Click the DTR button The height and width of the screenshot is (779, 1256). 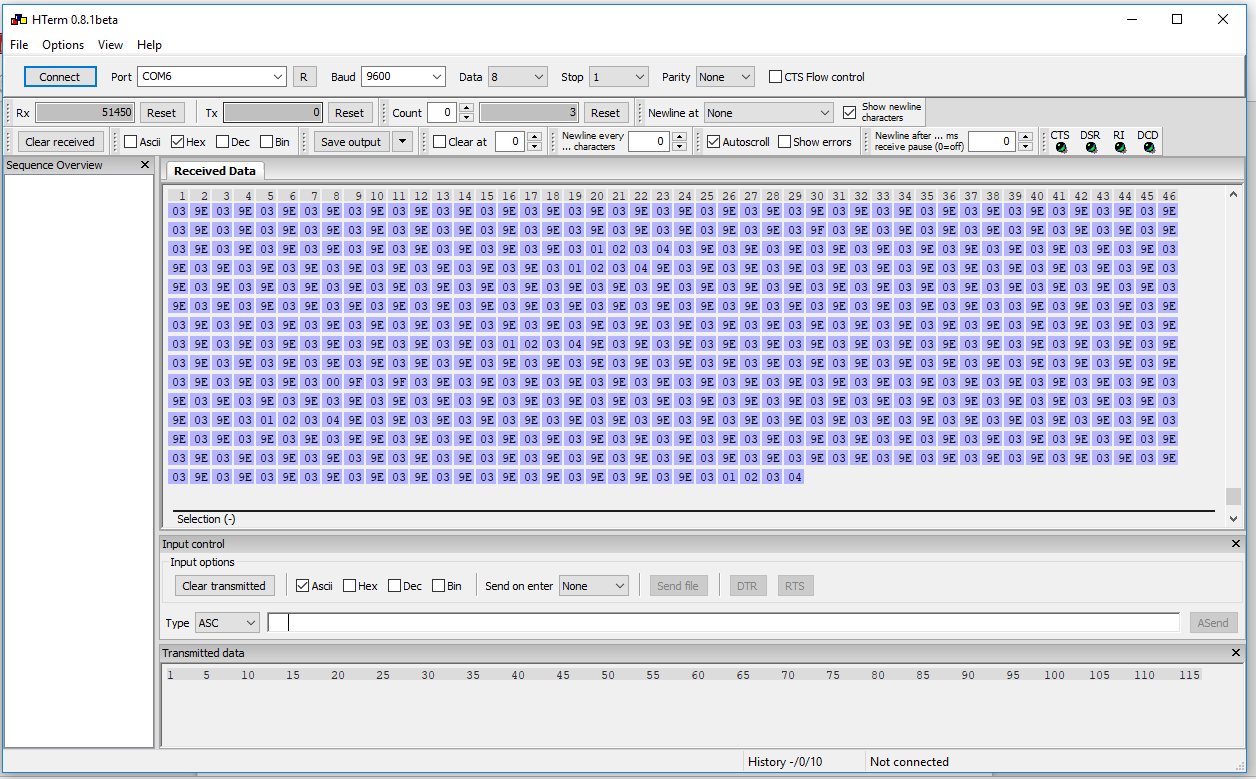747,586
